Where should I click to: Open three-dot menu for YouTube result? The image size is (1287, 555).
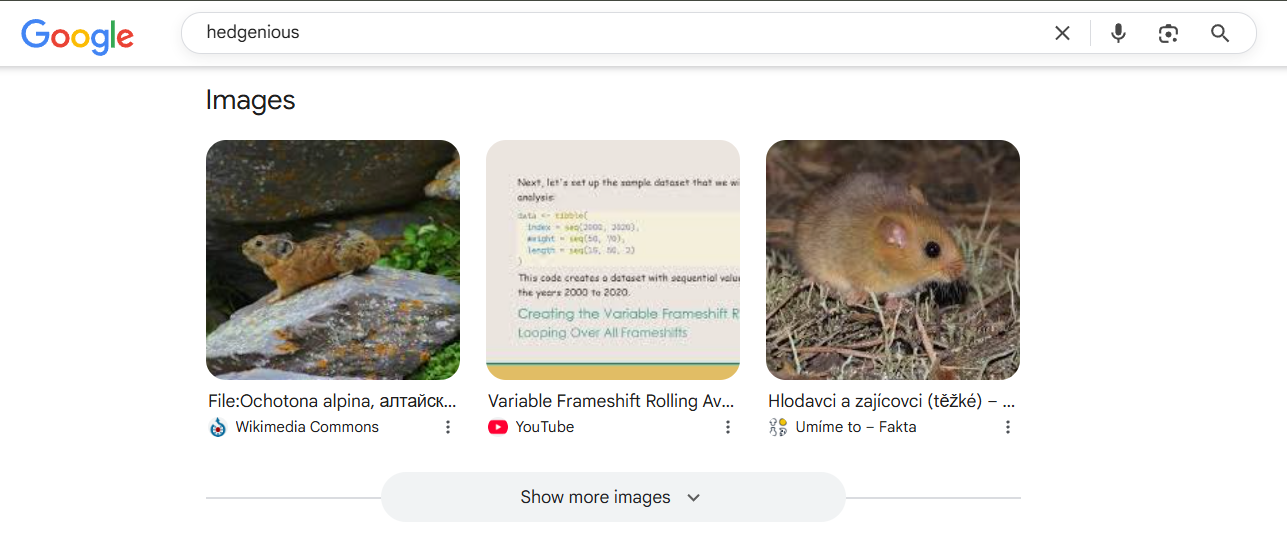click(x=728, y=427)
